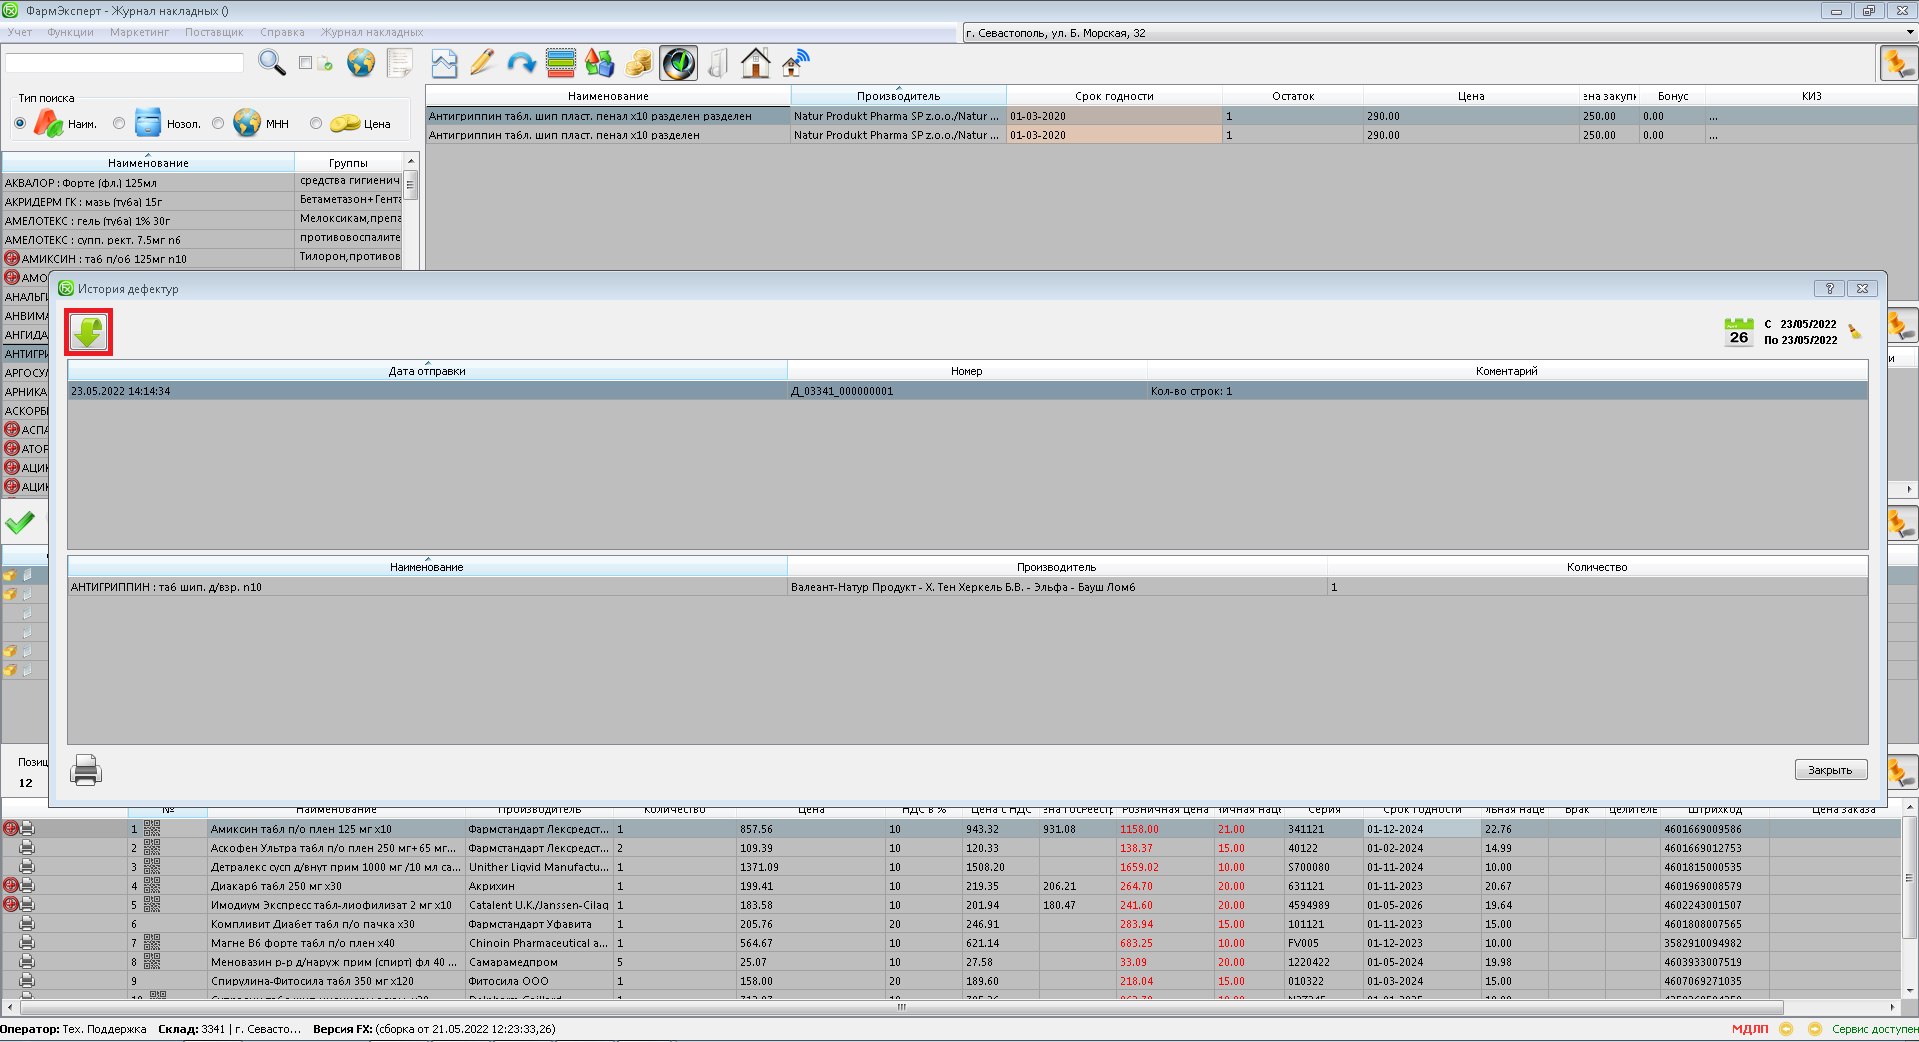Select the 'Цена' search type radio button
Viewport: 1919px width, 1042px height.
coord(316,124)
